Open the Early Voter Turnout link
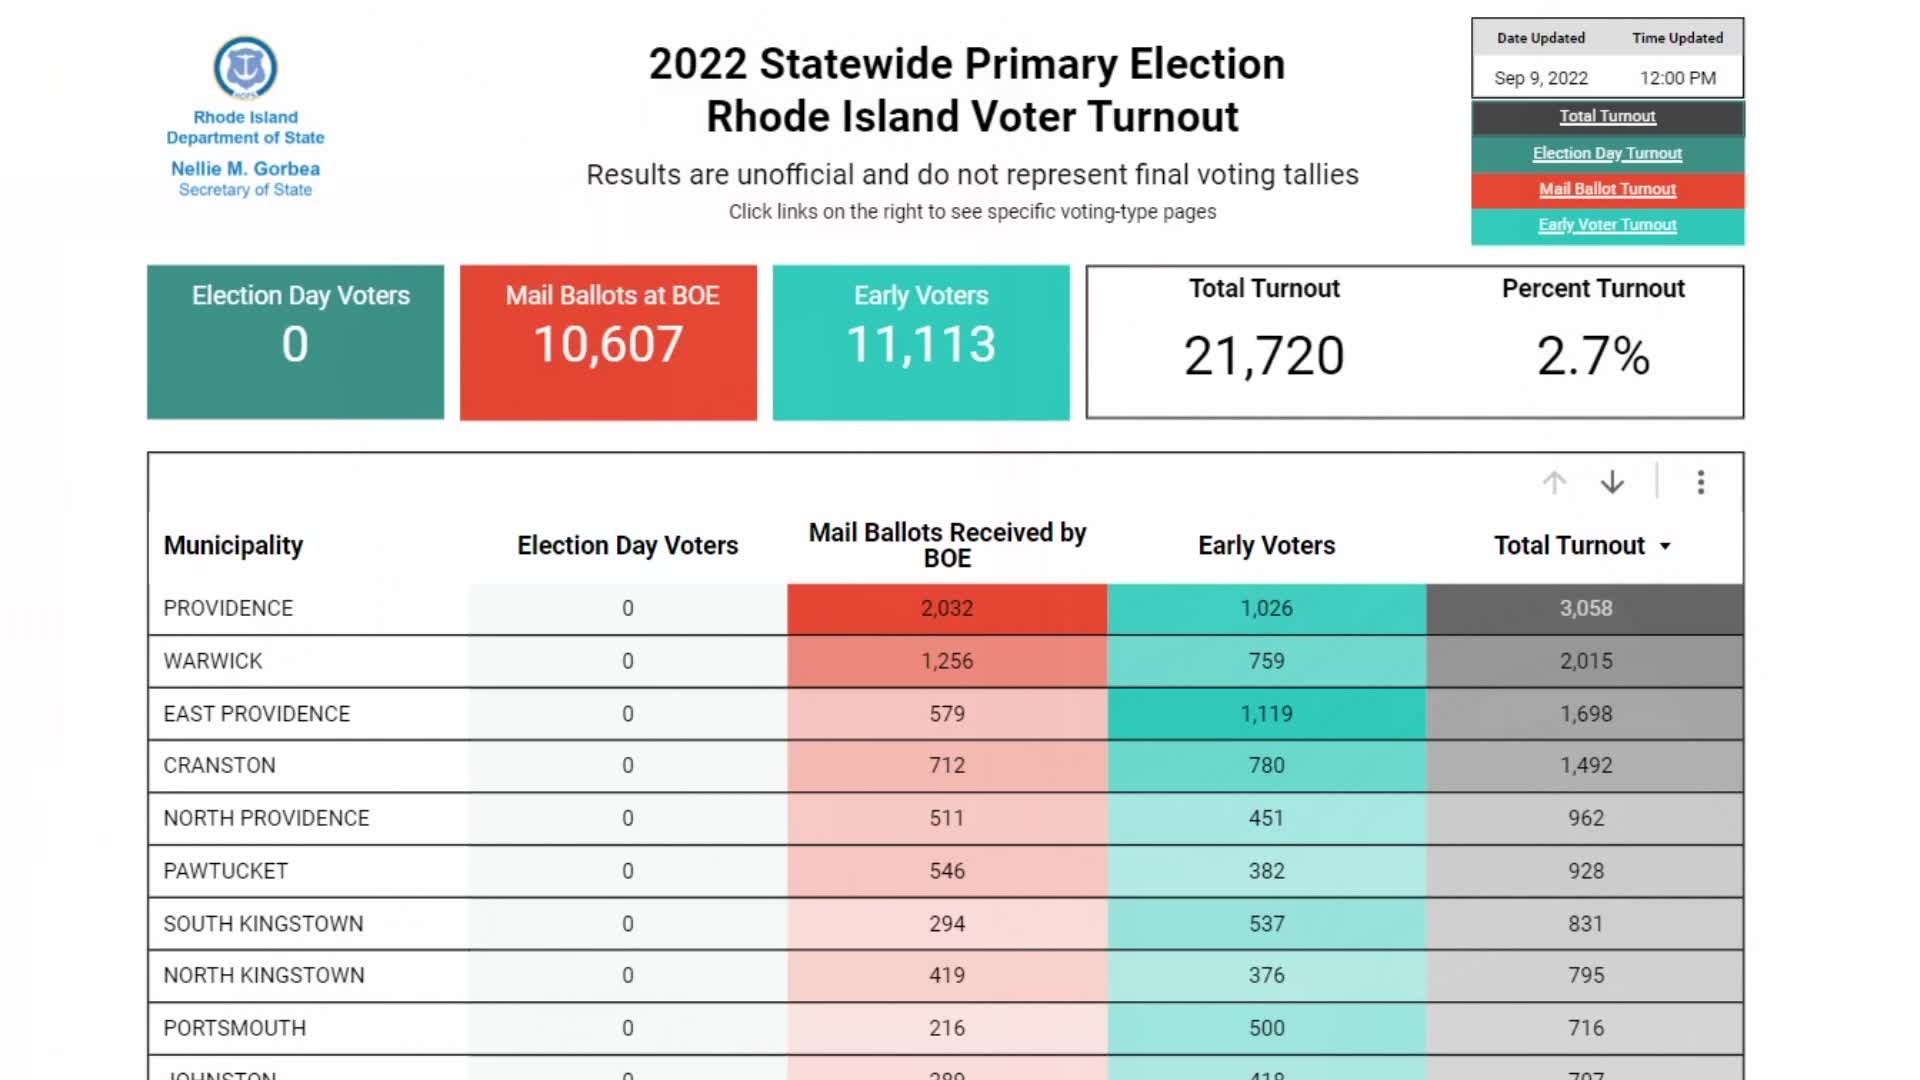 [x=1607, y=225]
